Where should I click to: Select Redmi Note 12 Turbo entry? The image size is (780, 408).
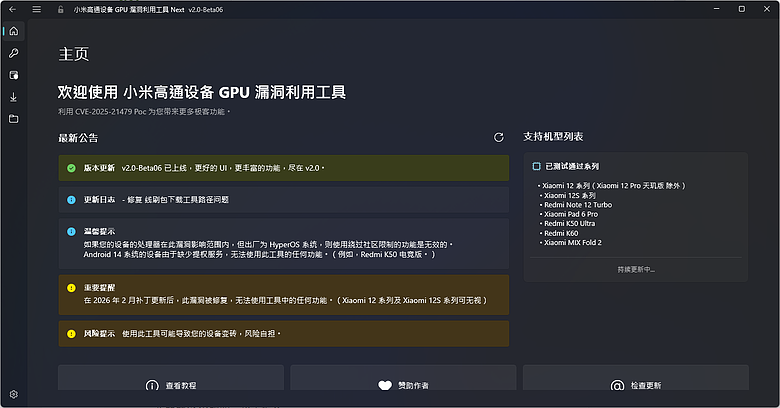[578, 205]
